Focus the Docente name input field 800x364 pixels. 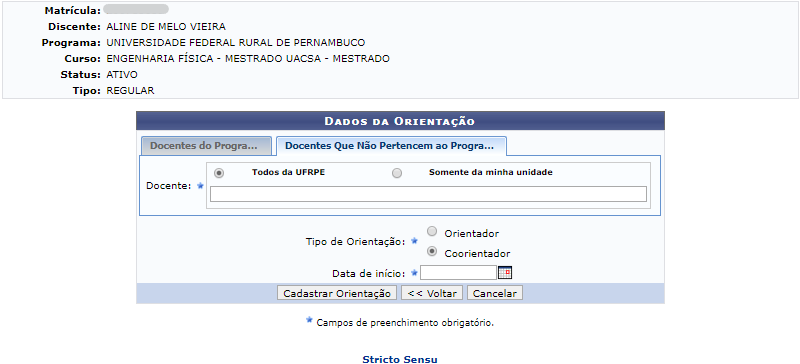point(428,194)
